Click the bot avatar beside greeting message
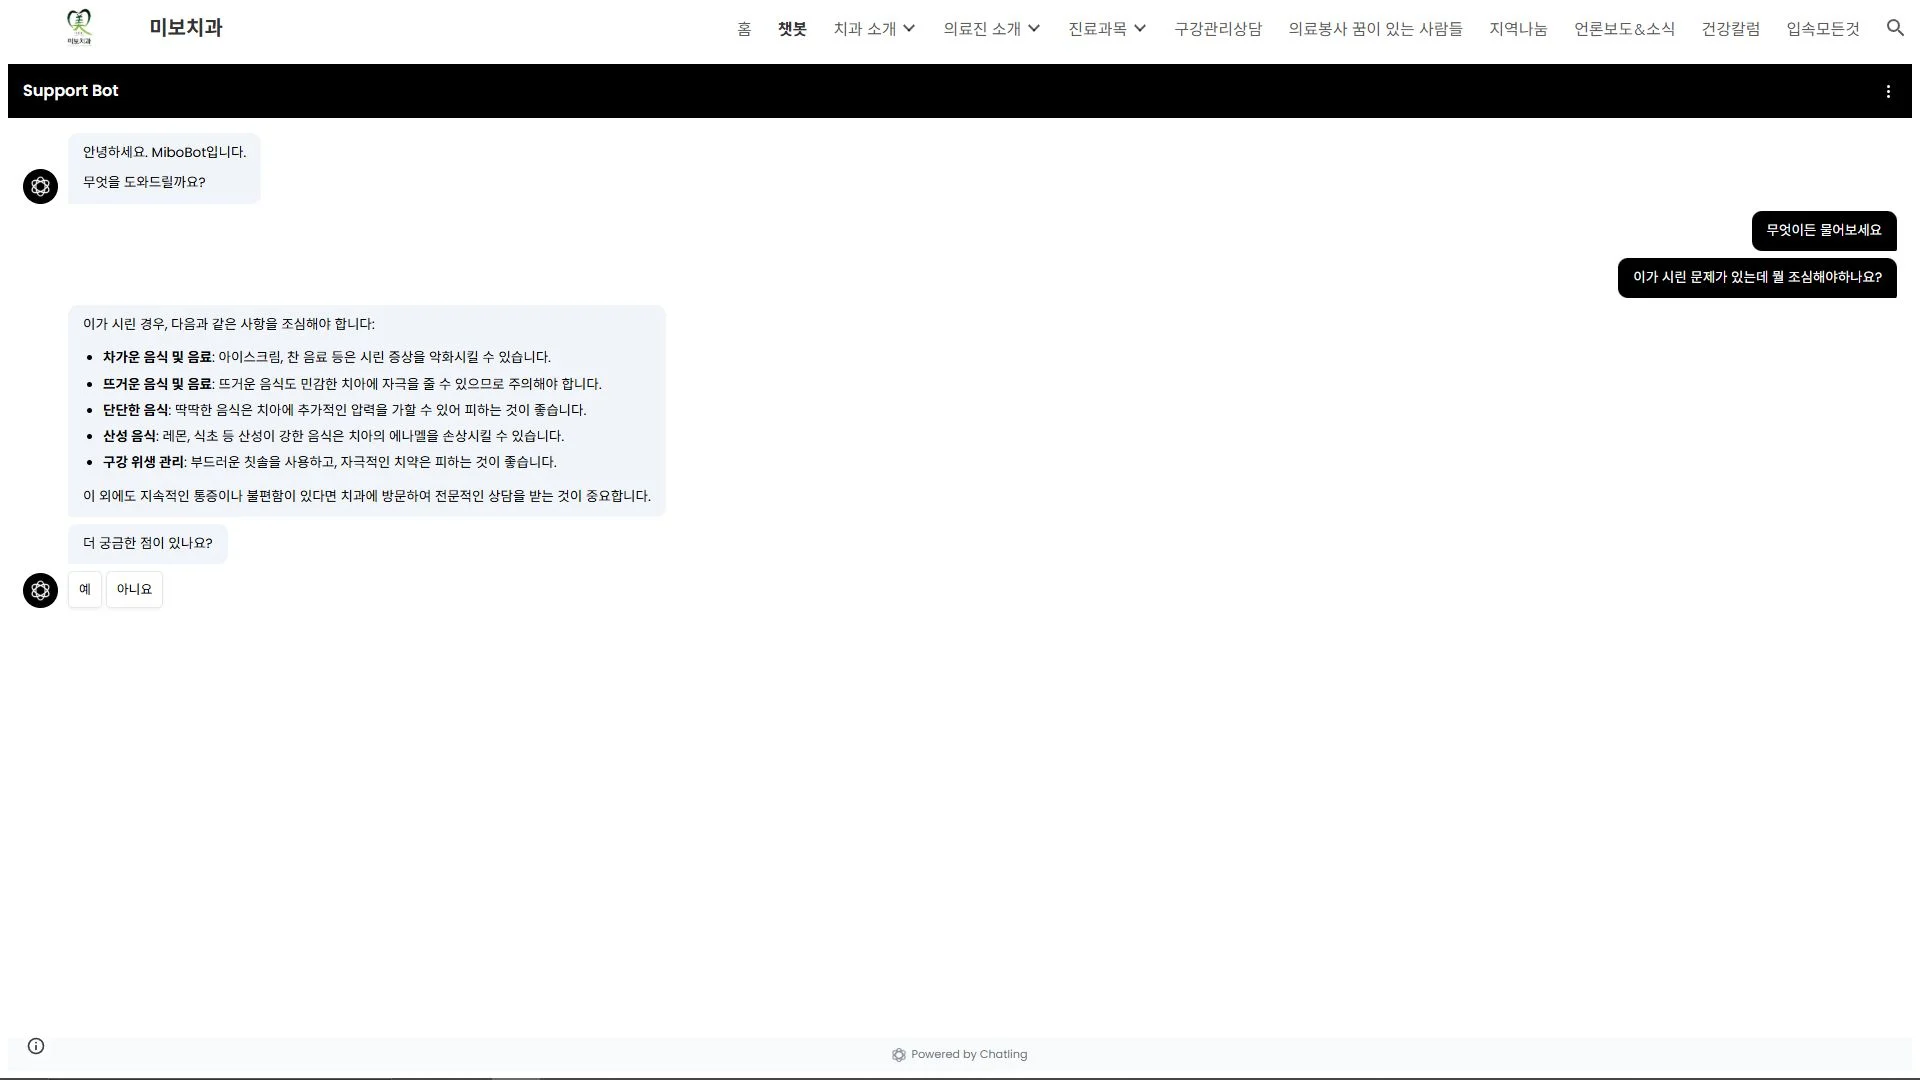 click(x=40, y=186)
